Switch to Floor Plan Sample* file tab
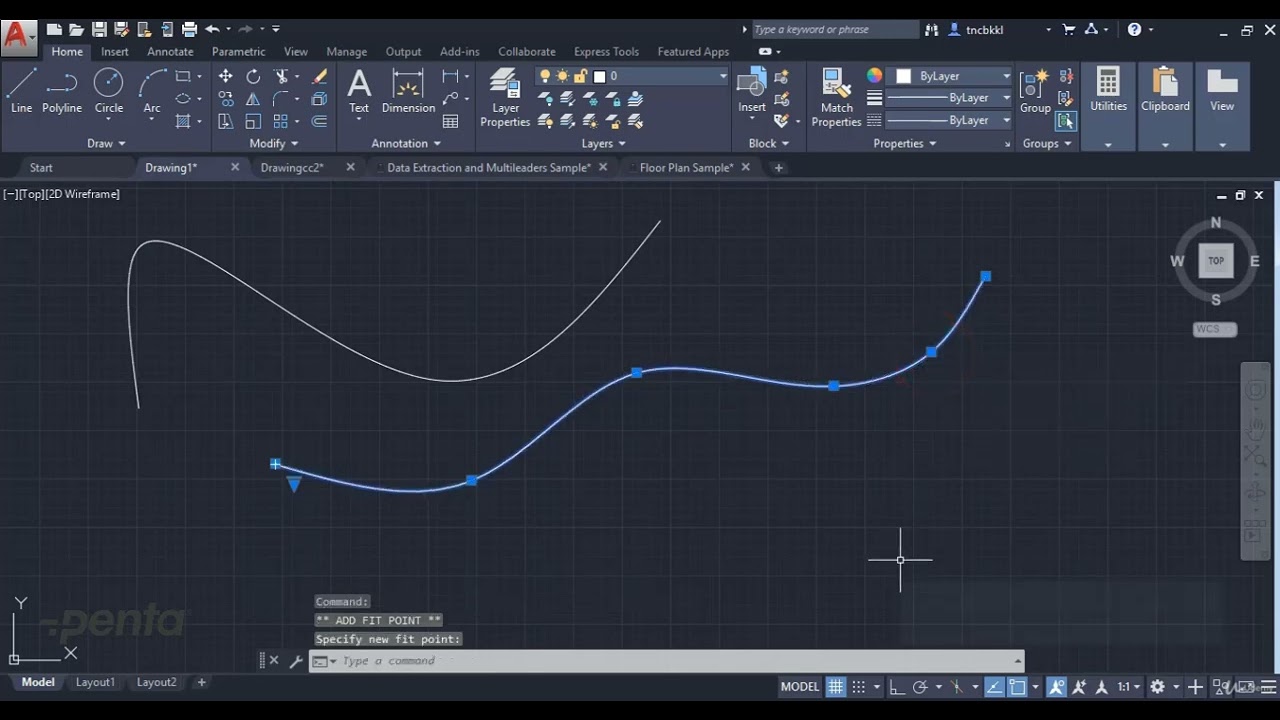 [x=686, y=168]
